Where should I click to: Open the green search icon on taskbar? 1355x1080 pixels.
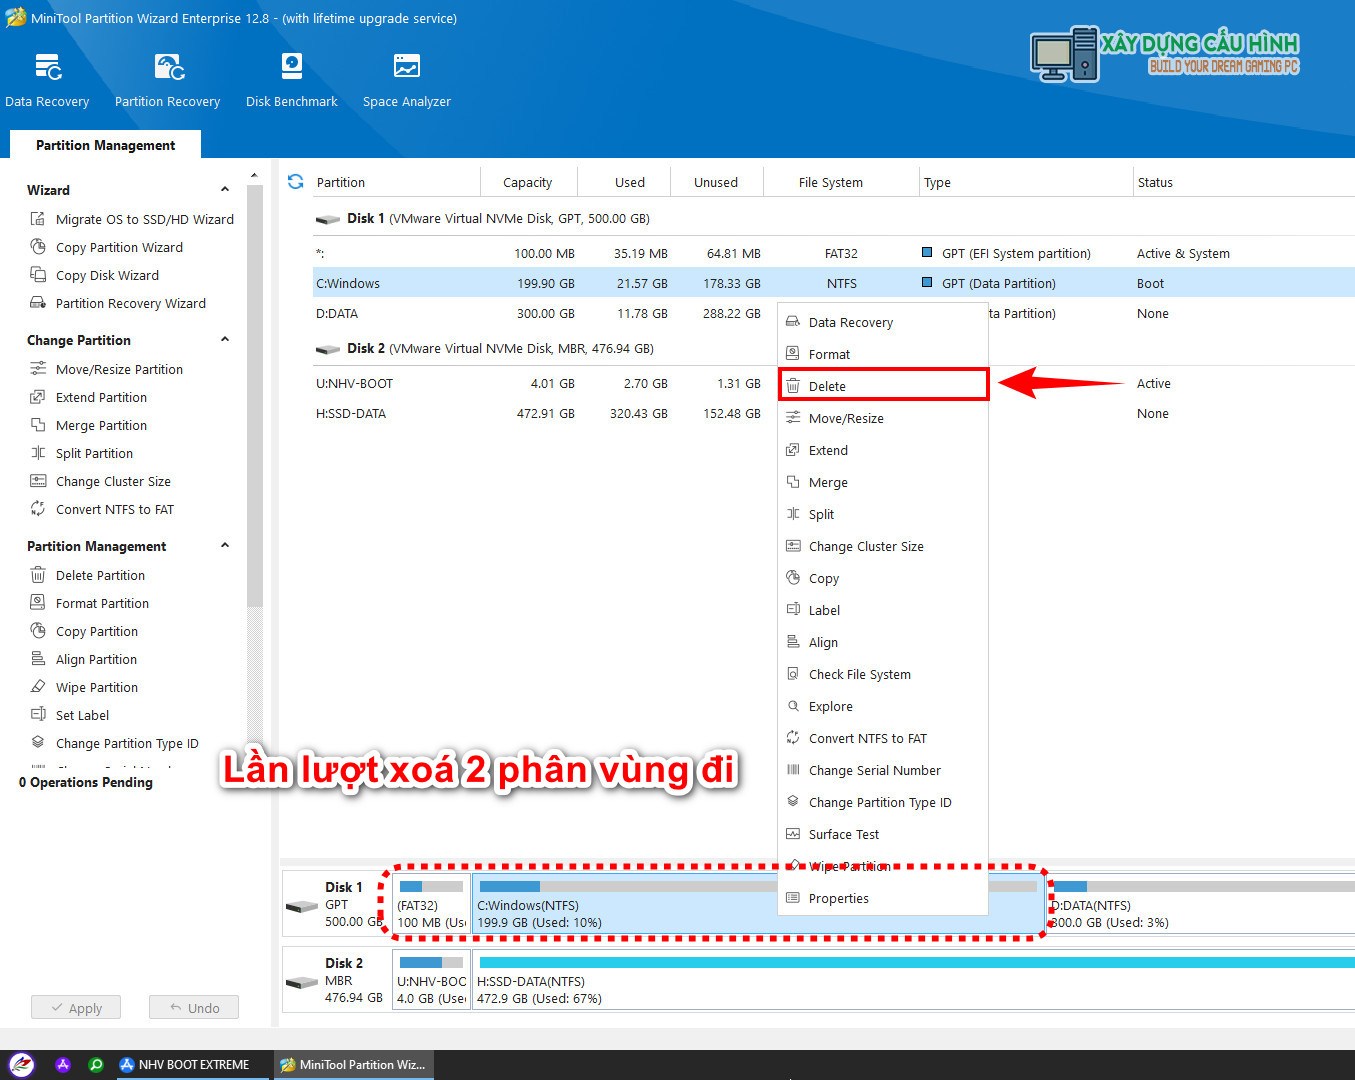click(96, 1065)
